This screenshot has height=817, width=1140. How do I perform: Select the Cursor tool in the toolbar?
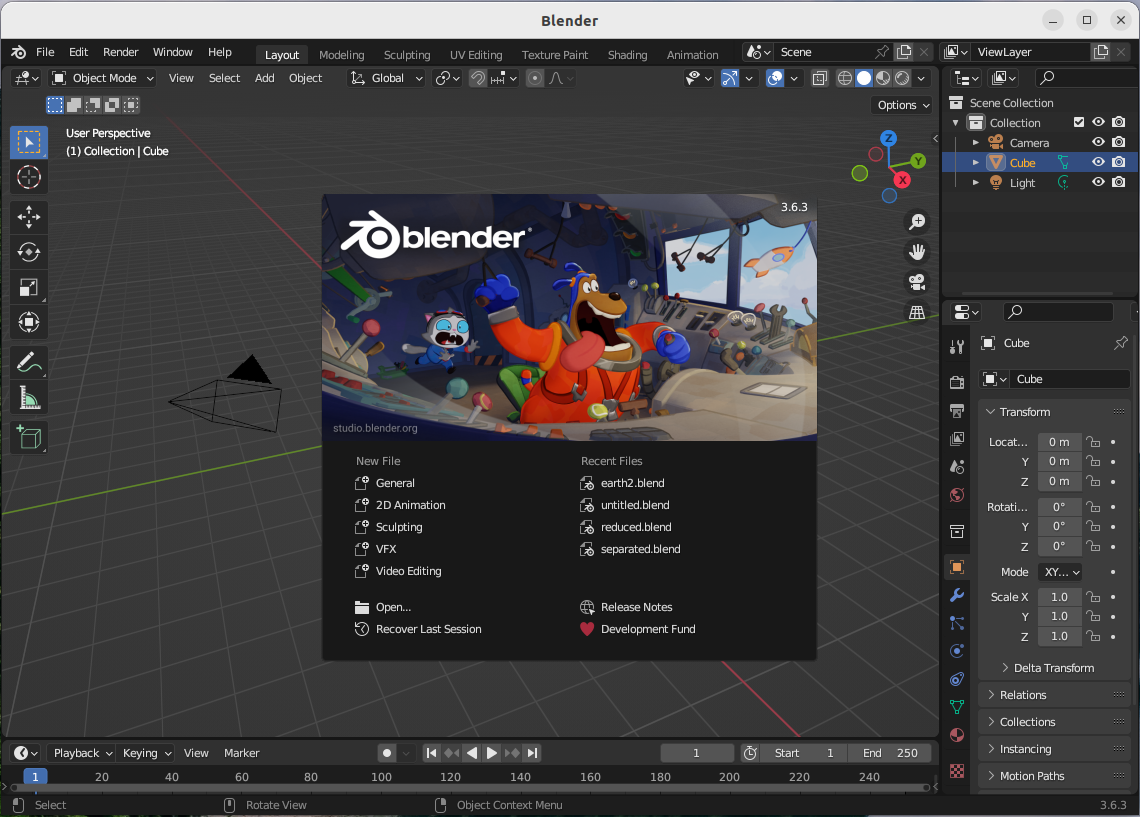[29, 177]
